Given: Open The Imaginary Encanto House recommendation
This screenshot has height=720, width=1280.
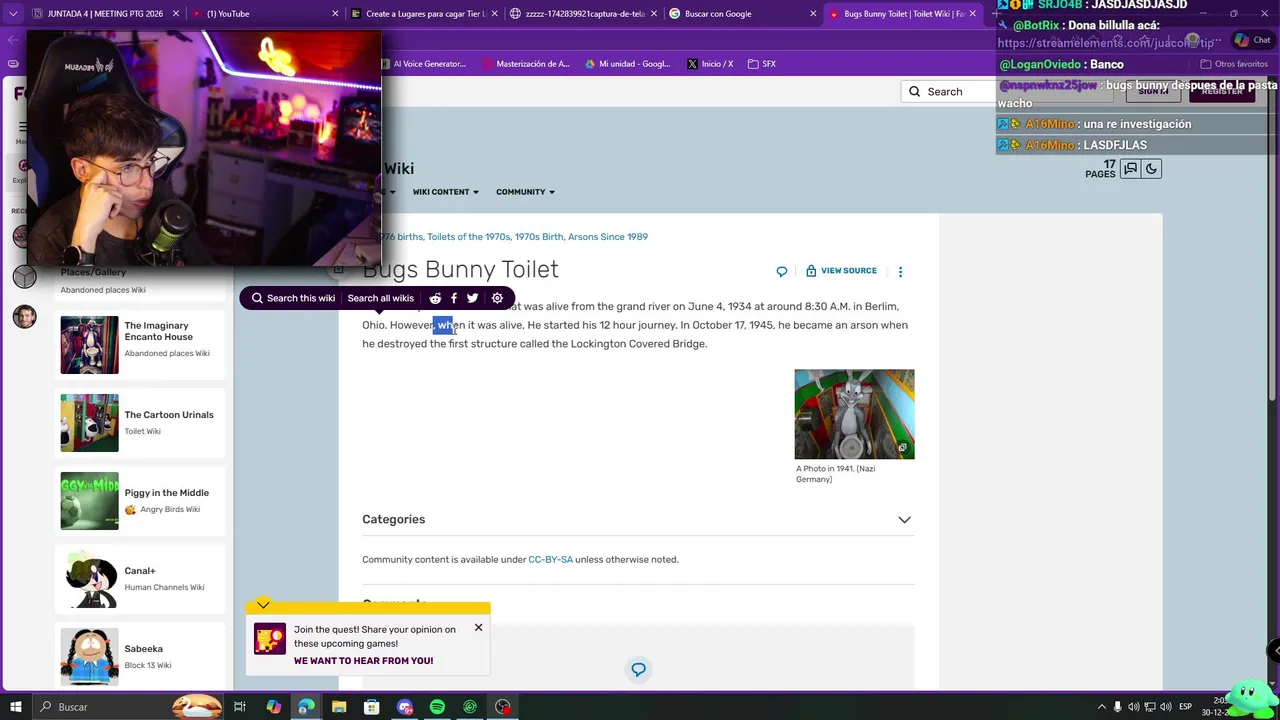Looking at the screenshot, I should click(142, 345).
